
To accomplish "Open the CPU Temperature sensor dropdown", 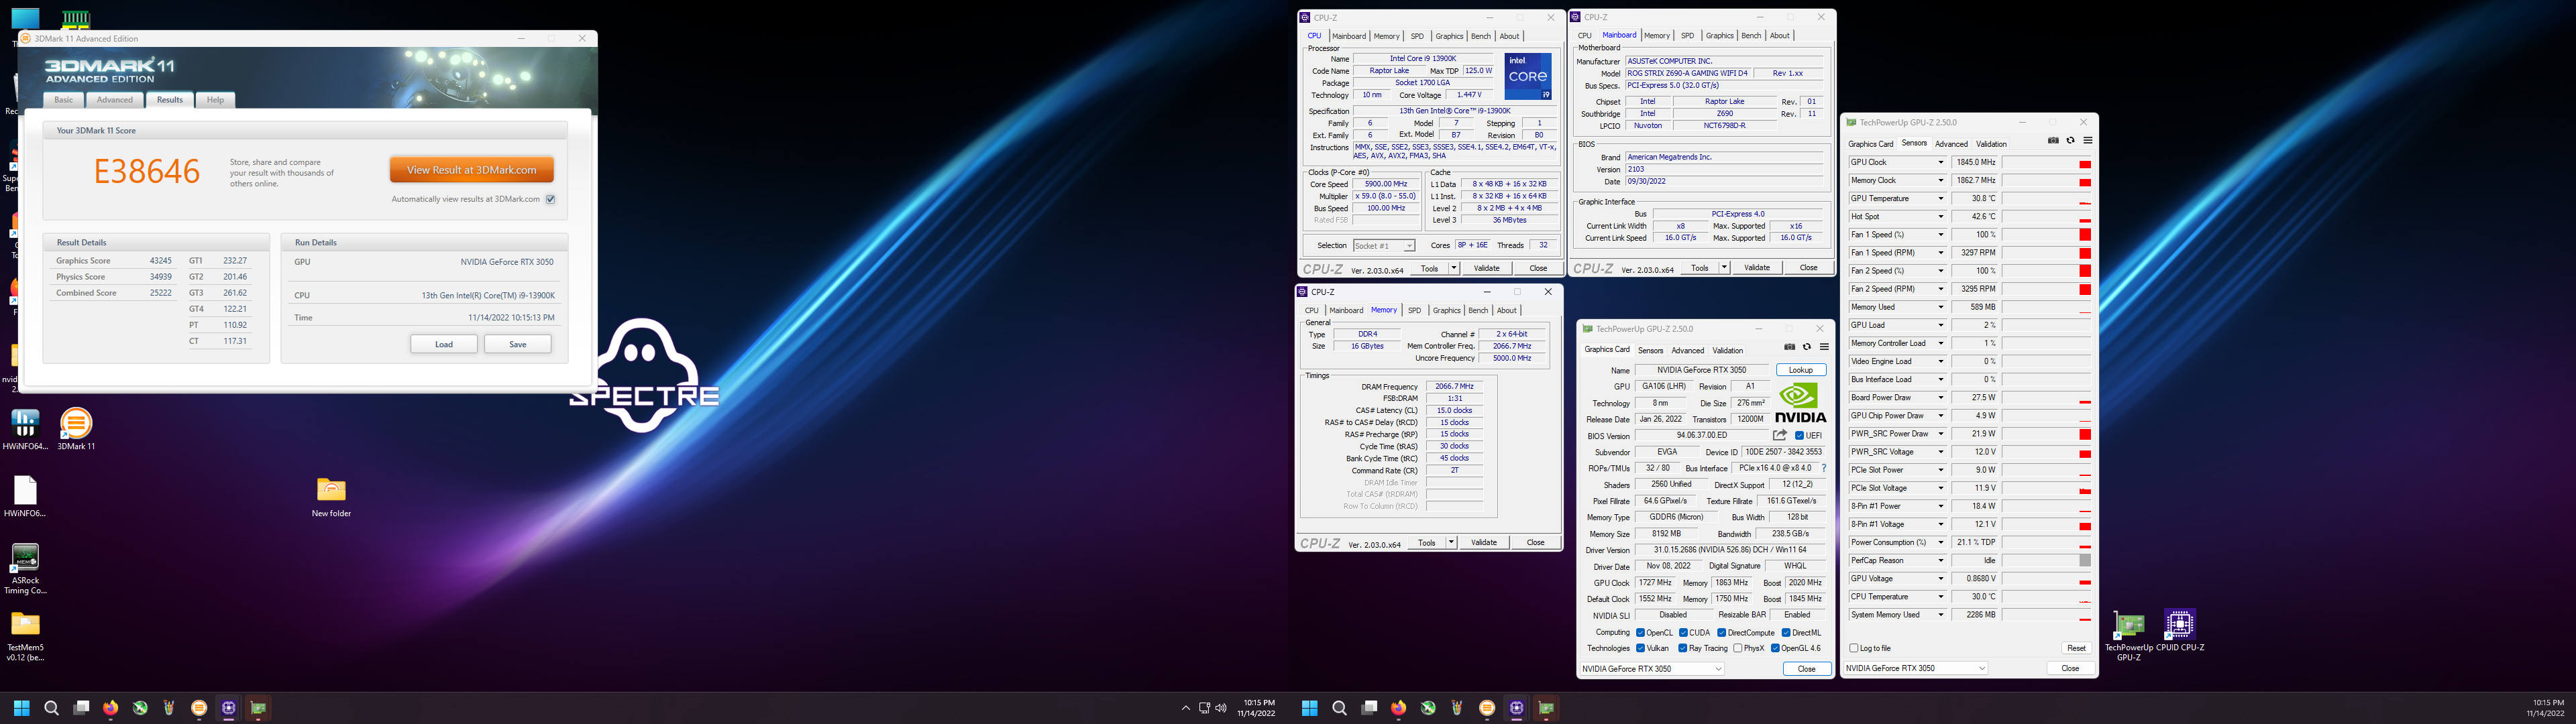I will tap(1941, 596).
